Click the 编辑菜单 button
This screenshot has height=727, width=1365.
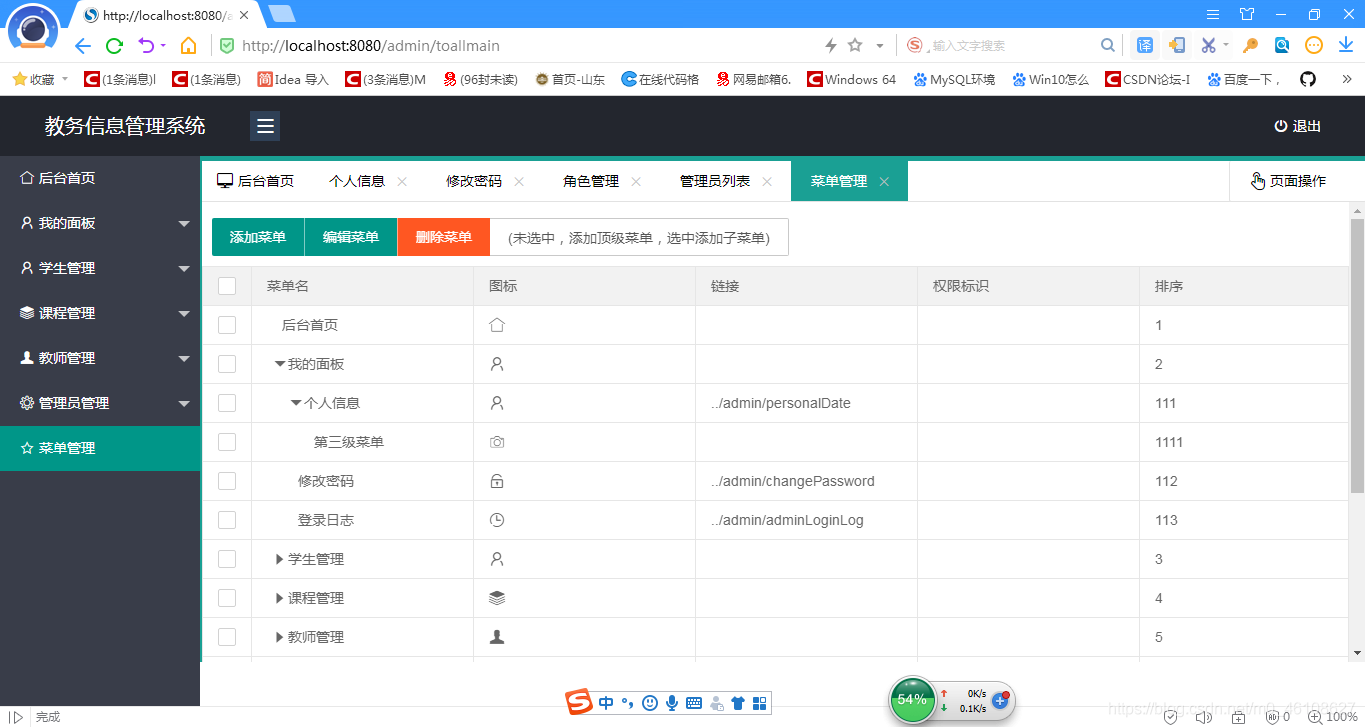click(x=351, y=237)
